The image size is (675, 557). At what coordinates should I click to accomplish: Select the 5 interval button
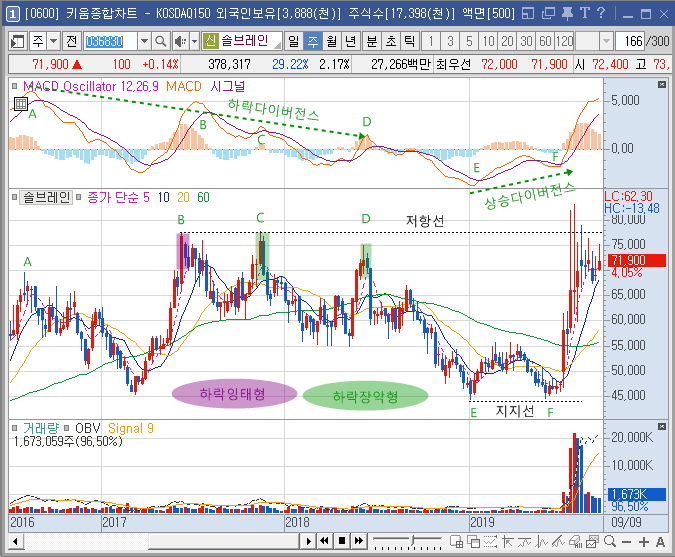(469, 41)
